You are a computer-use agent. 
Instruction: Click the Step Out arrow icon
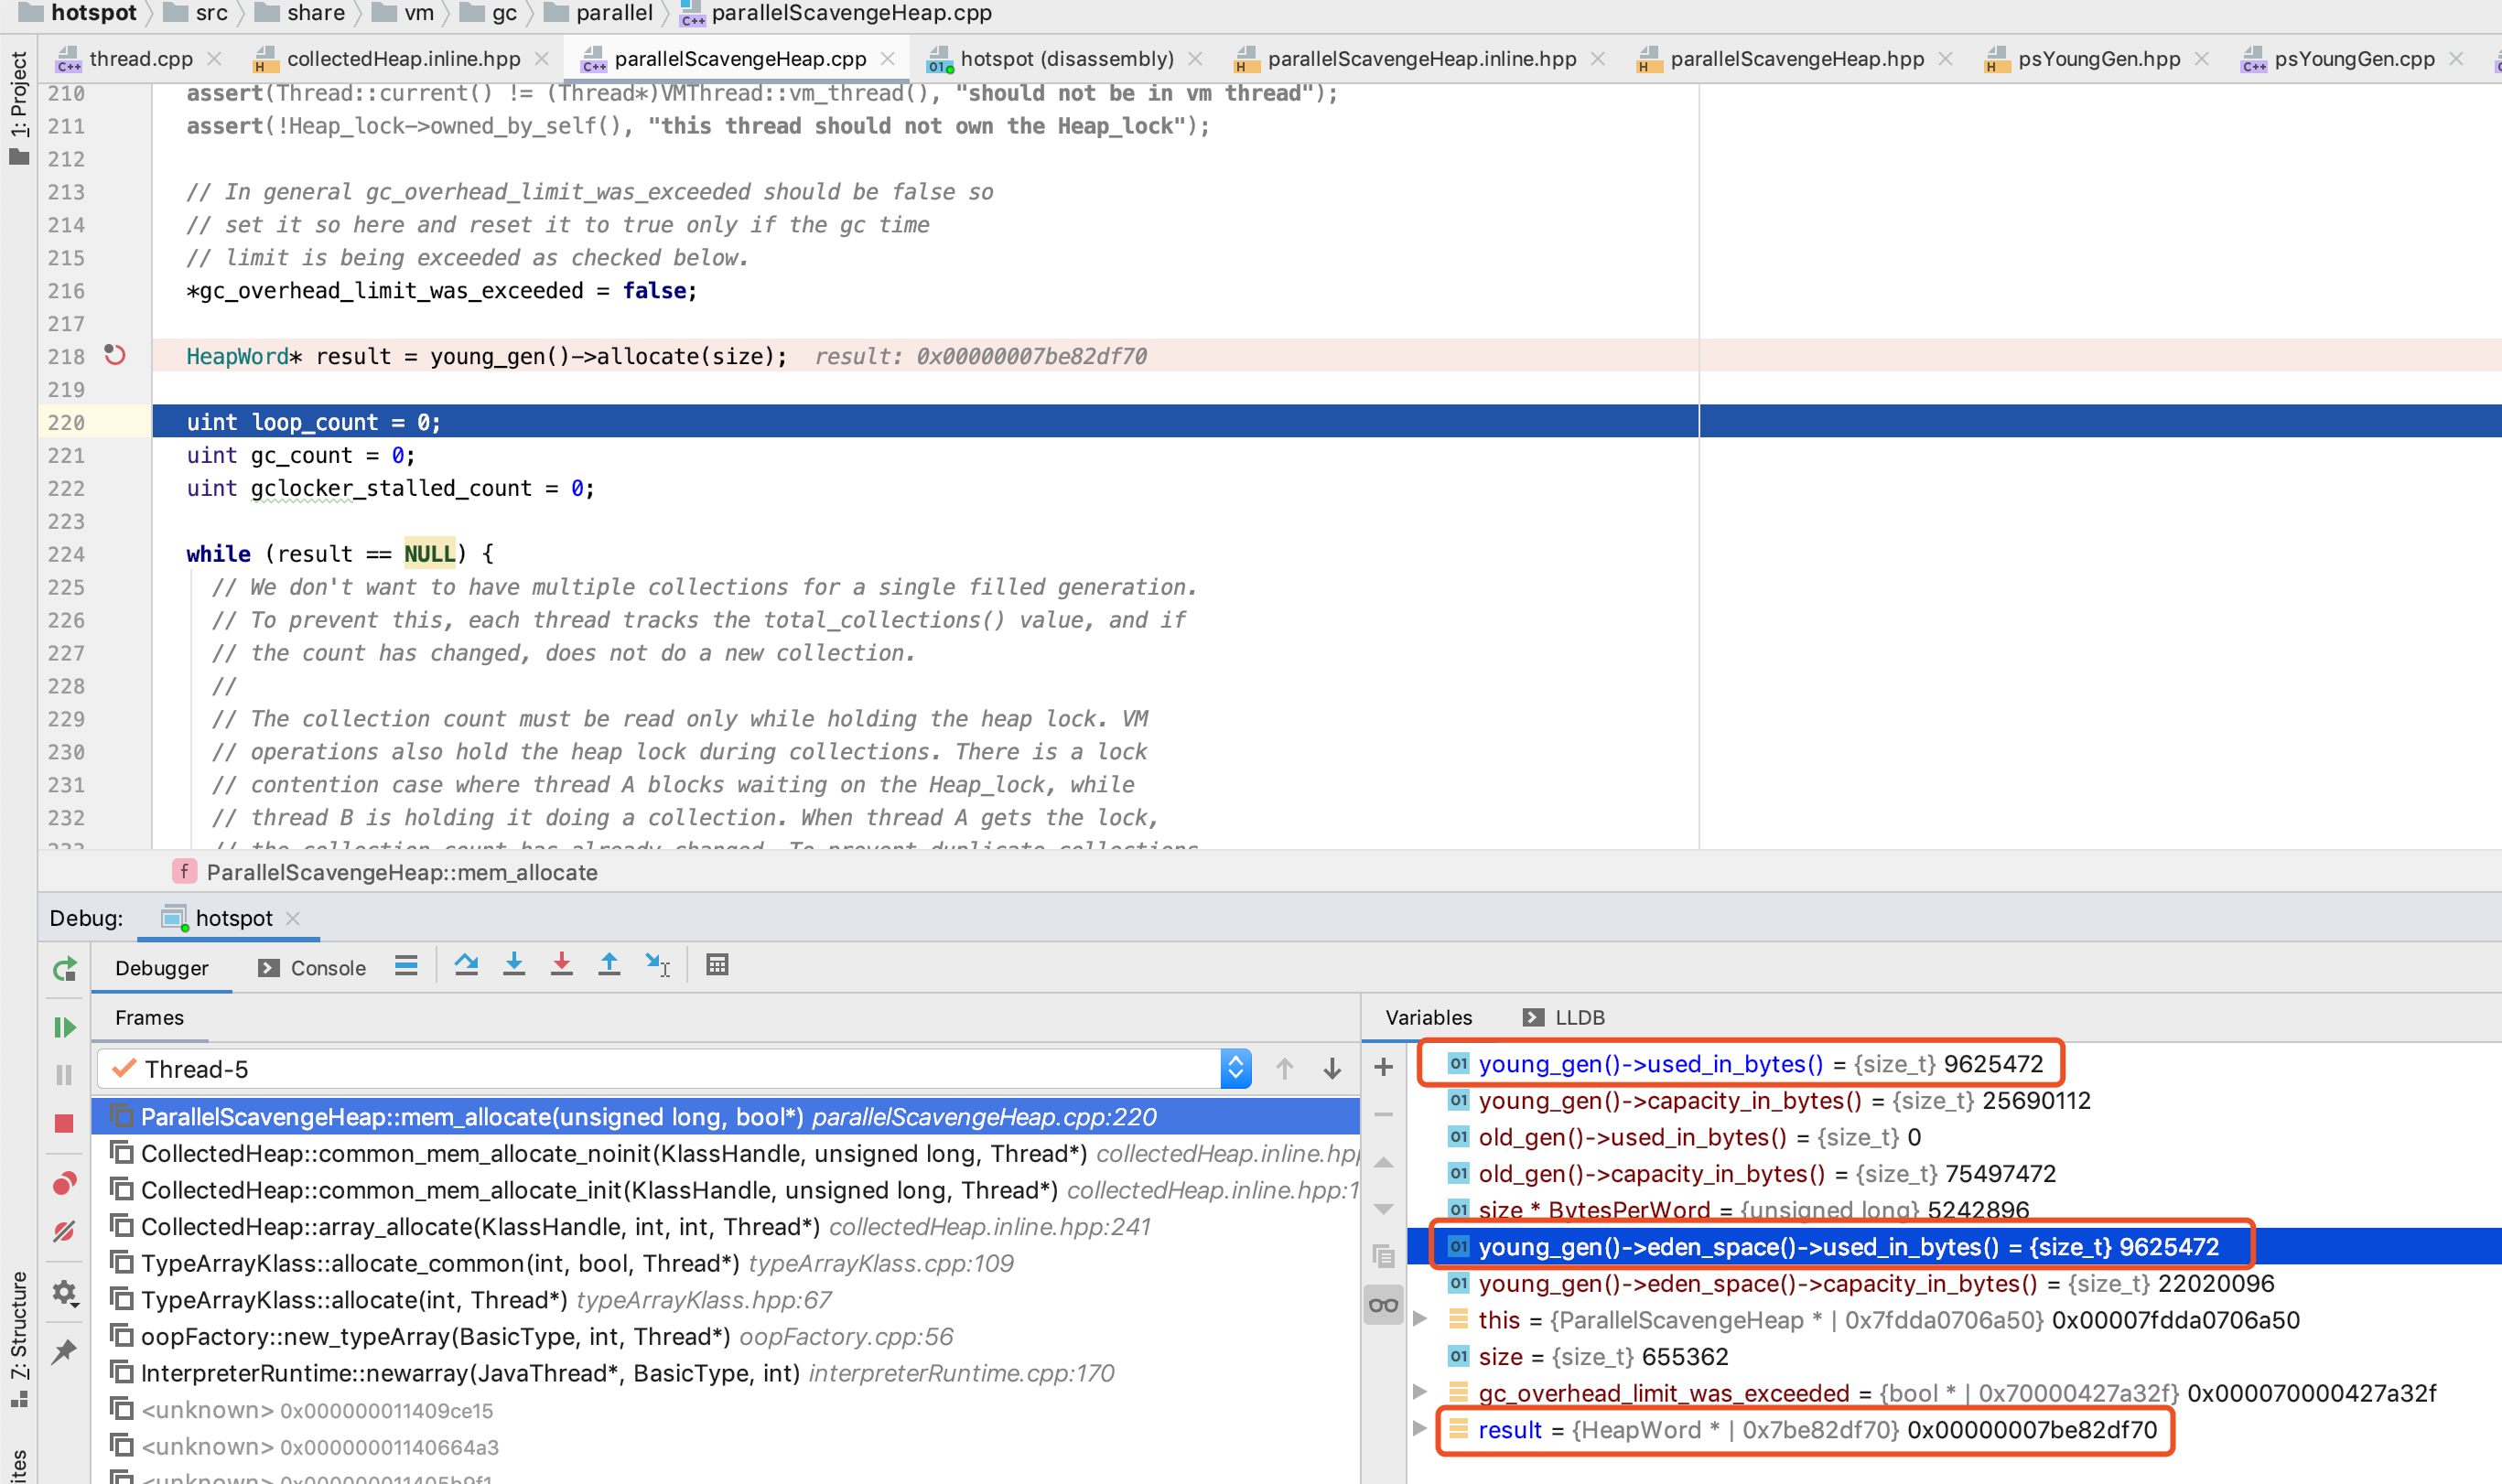609,965
